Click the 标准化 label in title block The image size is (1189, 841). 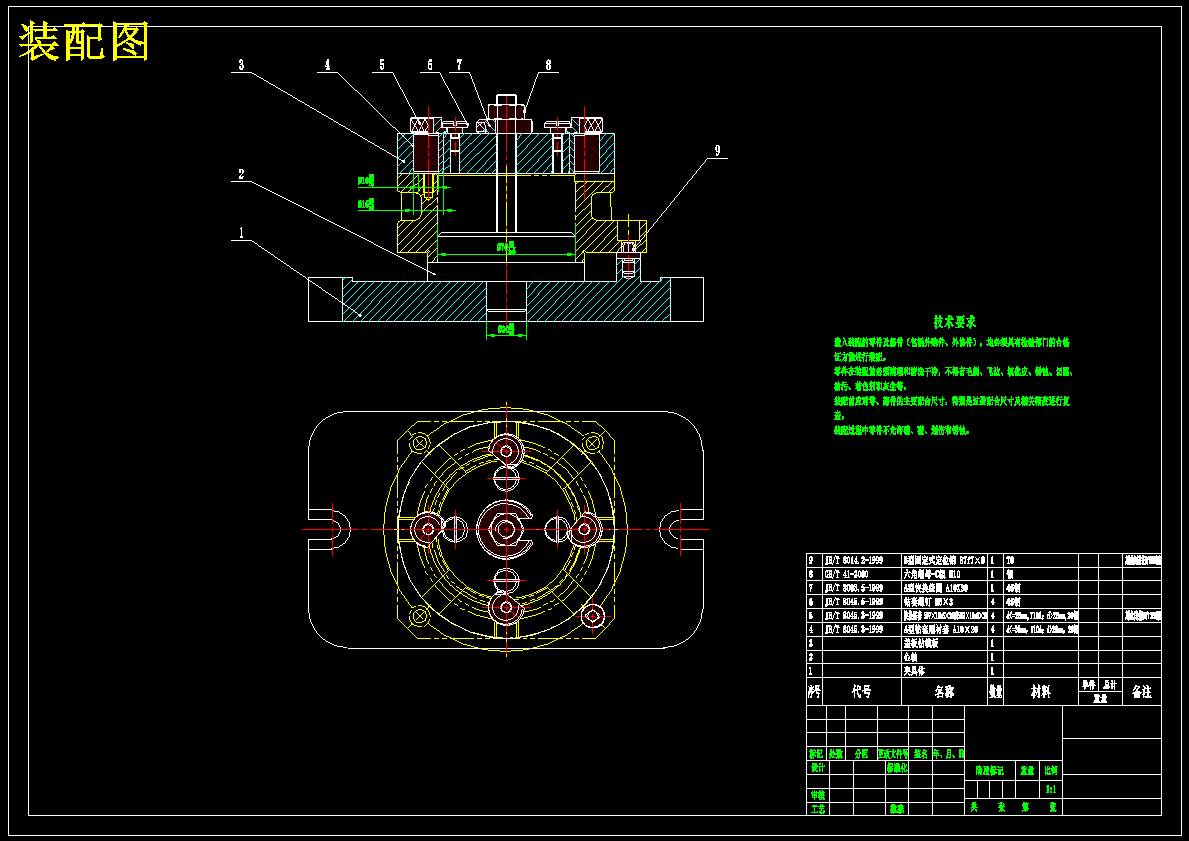(x=897, y=767)
